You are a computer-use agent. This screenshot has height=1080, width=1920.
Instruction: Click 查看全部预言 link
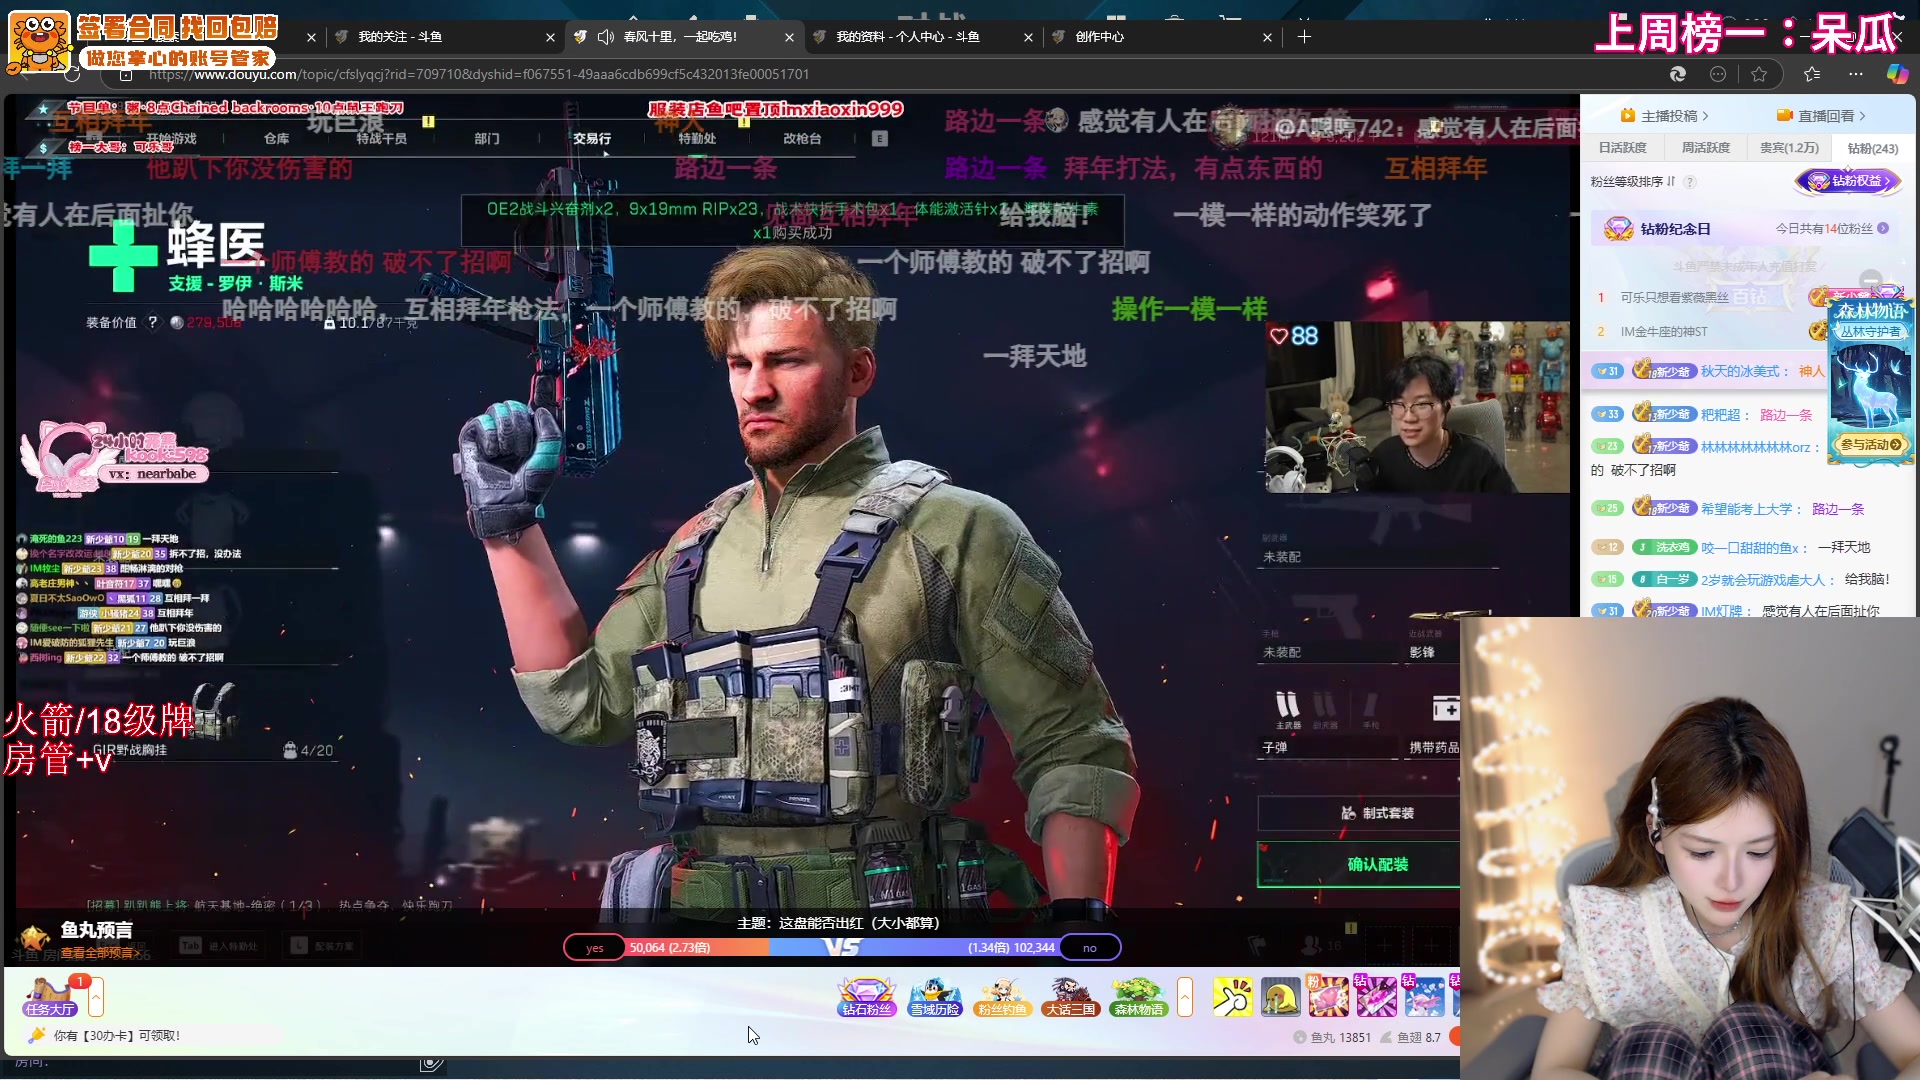pyautogui.click(x=99, y=953)
